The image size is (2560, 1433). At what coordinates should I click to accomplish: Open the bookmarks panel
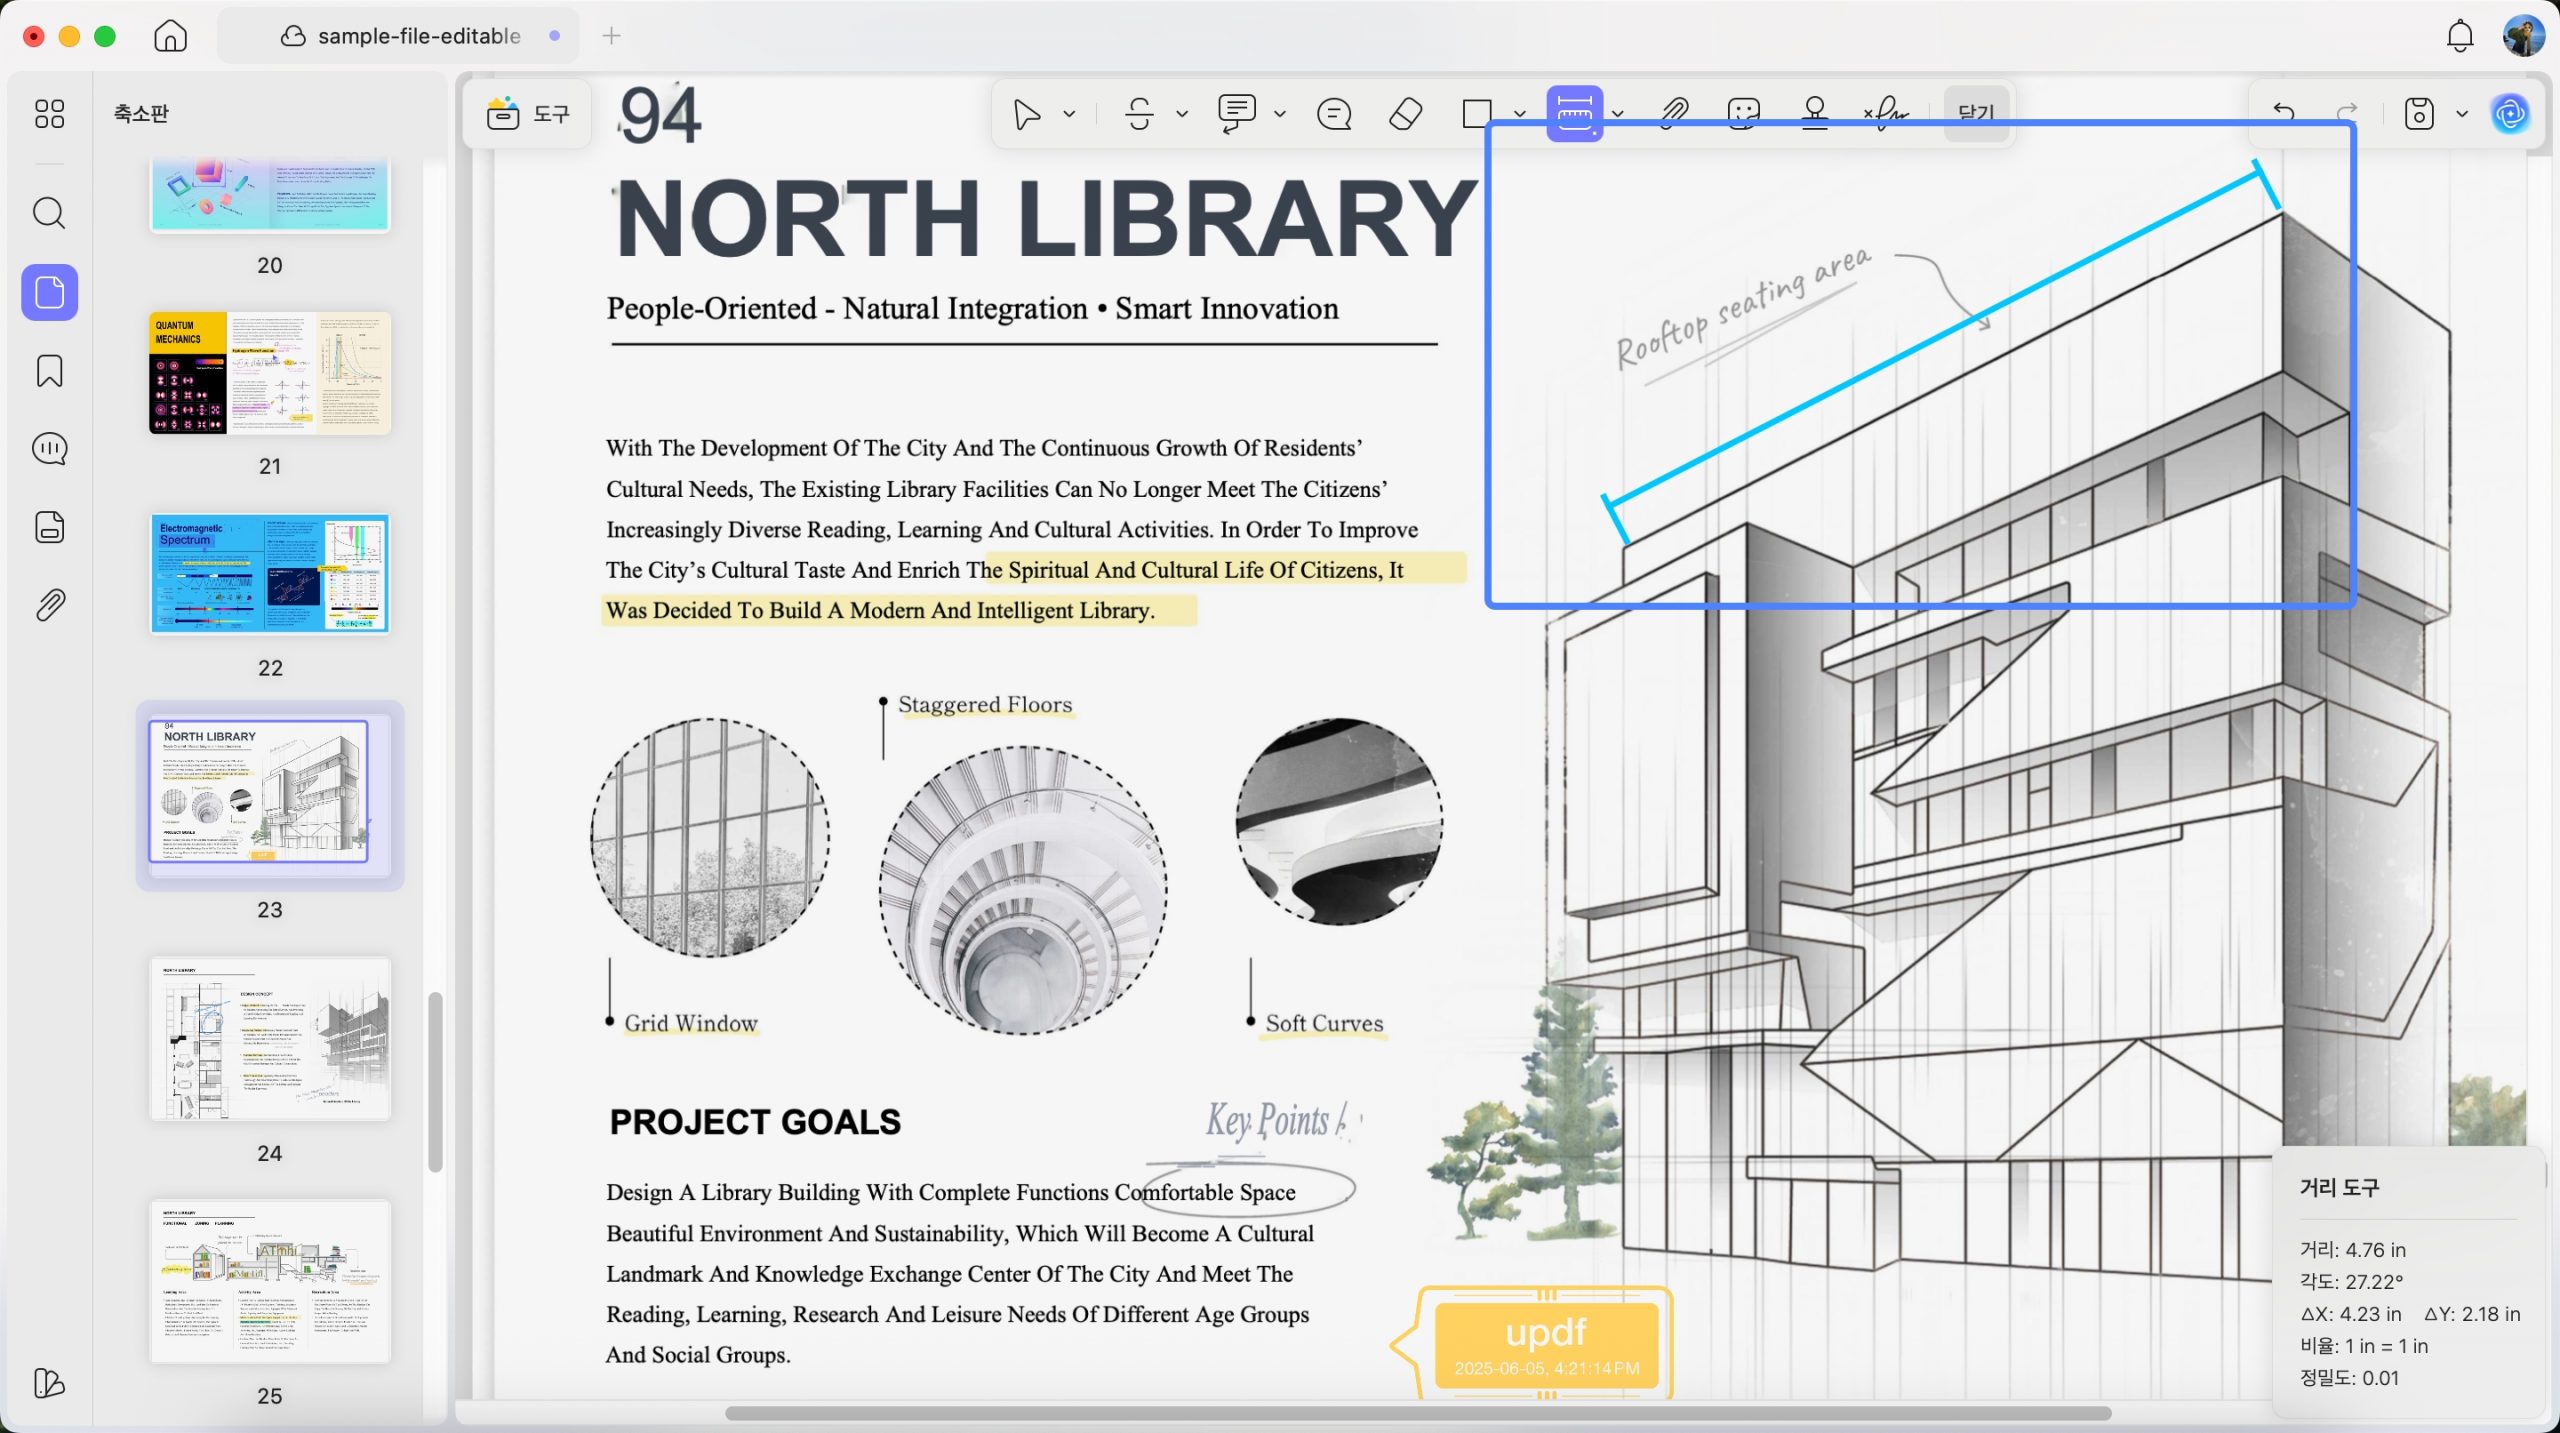click(x=49, y=371)
